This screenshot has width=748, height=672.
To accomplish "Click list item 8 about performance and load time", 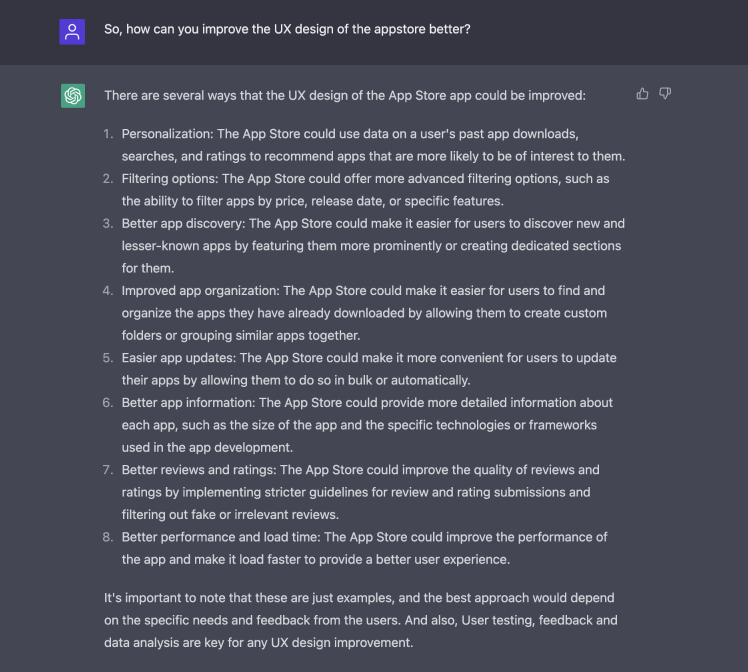I will [x=364, y=548].
